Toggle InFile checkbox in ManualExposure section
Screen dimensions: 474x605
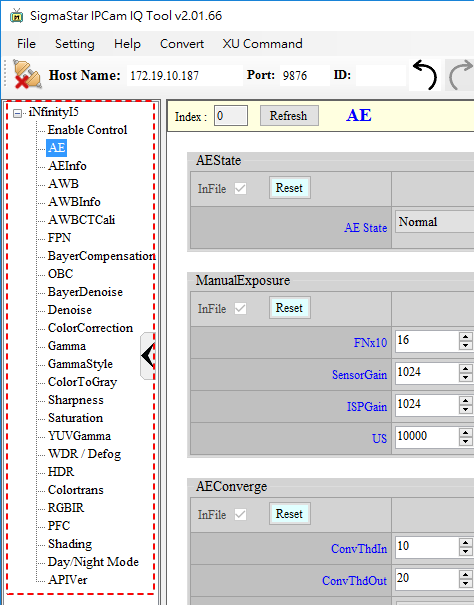coord(240,309)
